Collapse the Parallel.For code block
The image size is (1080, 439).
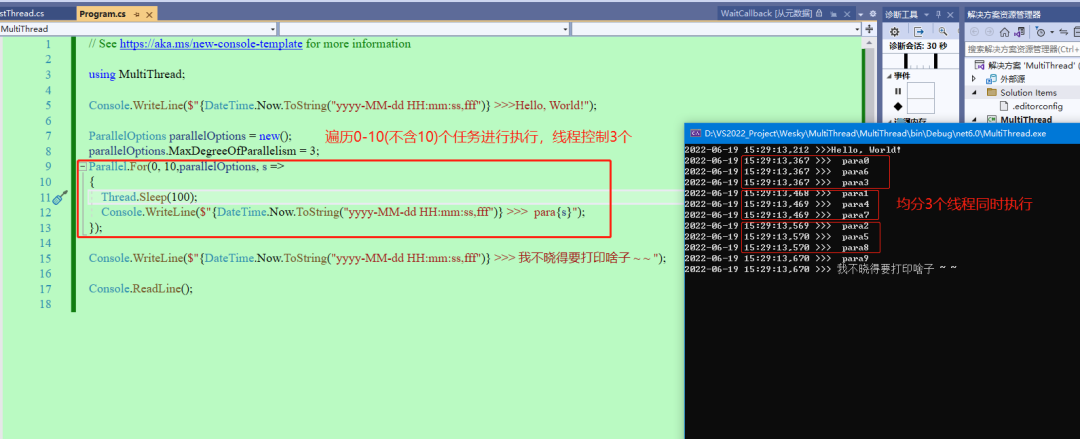83,167
